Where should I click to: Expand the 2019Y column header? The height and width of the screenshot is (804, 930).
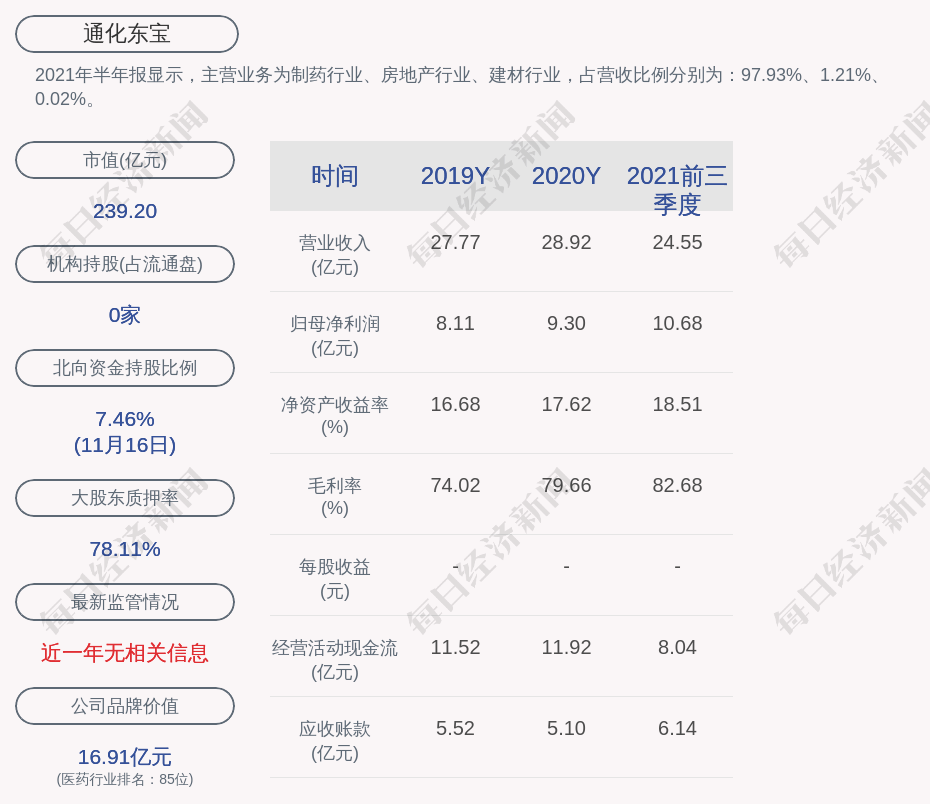click(455, 176)
